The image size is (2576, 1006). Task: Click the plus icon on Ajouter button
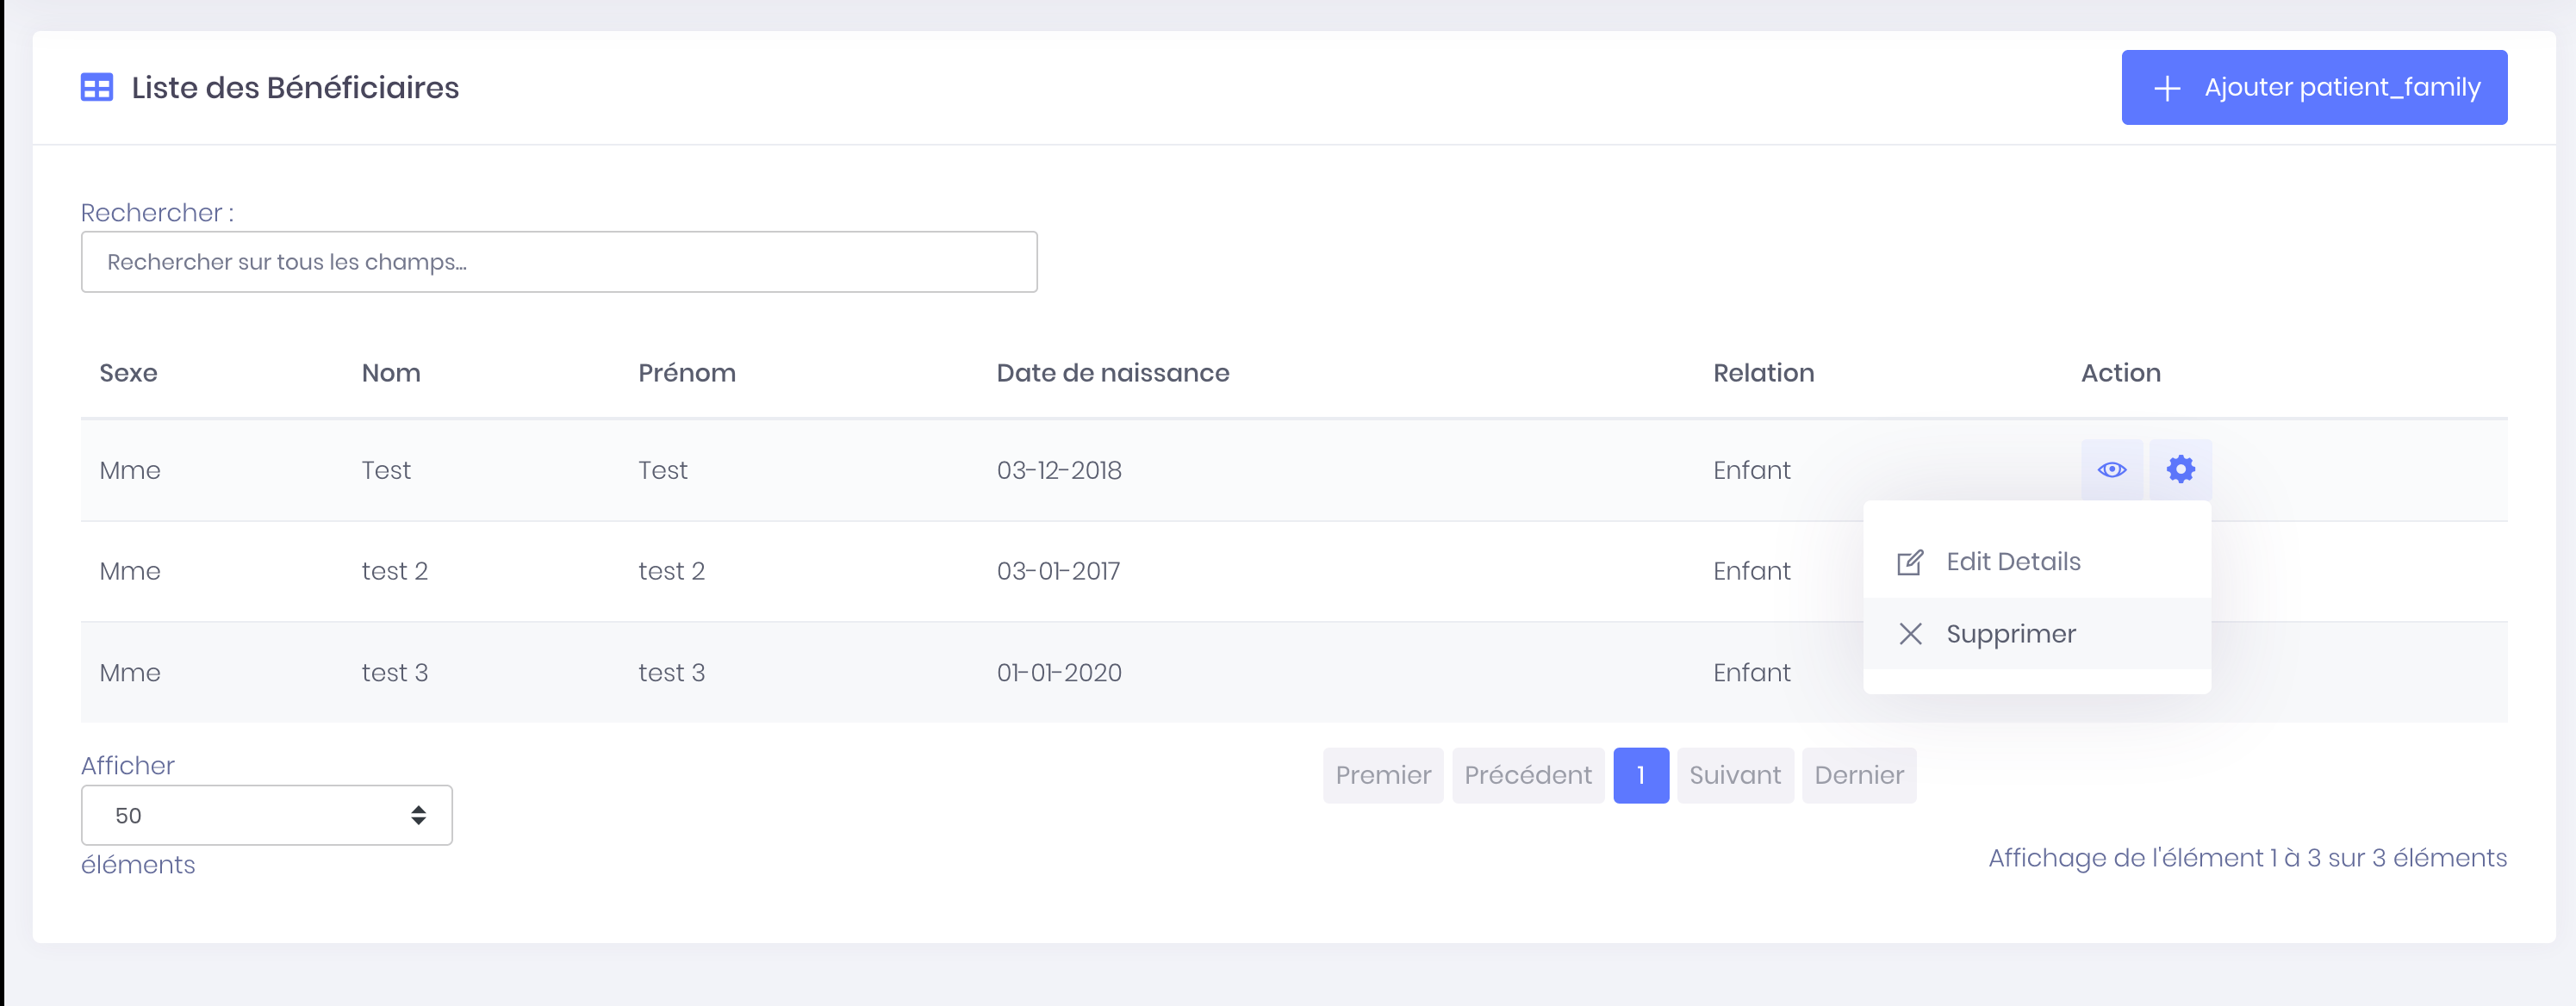pos(2166,88)
